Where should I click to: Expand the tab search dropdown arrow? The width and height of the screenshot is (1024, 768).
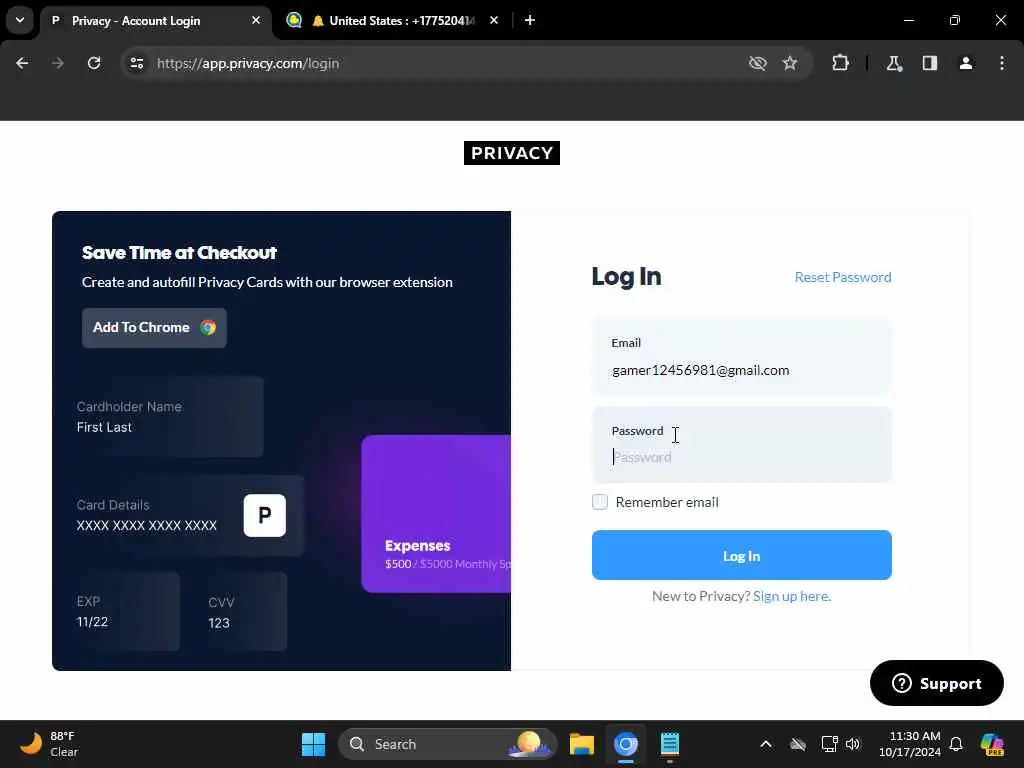coord(20,20)
